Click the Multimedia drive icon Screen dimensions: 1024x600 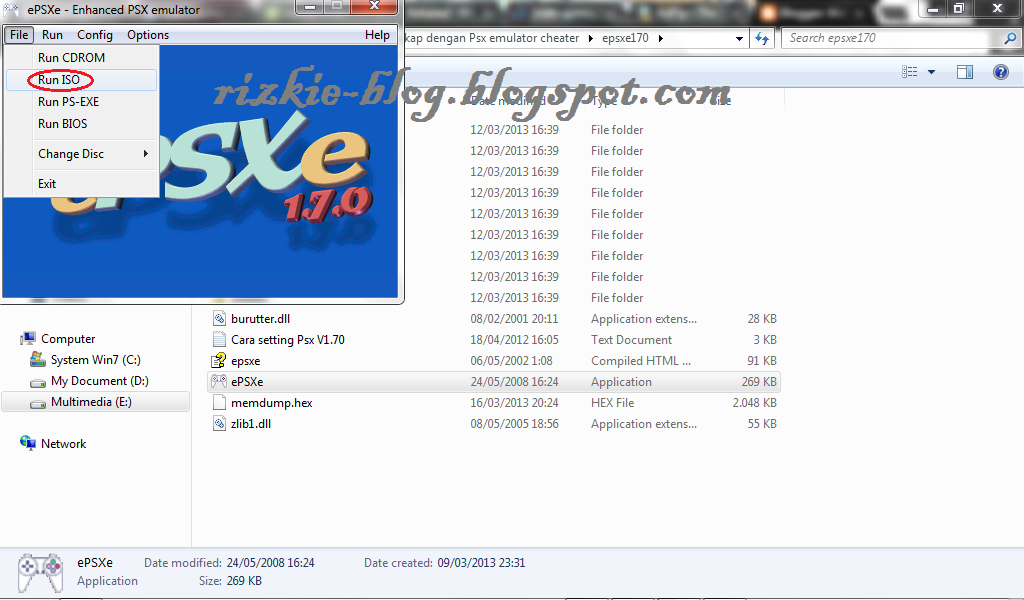(x=38, y=403)
